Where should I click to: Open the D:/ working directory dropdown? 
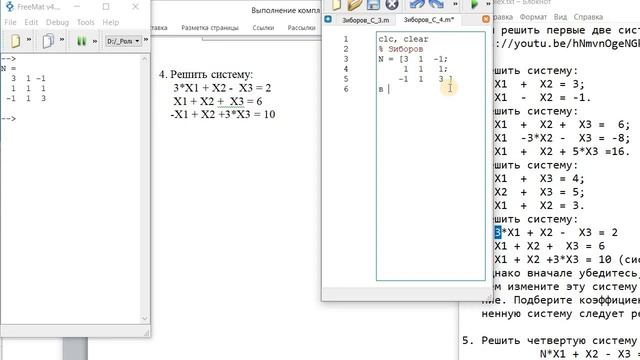123,41
